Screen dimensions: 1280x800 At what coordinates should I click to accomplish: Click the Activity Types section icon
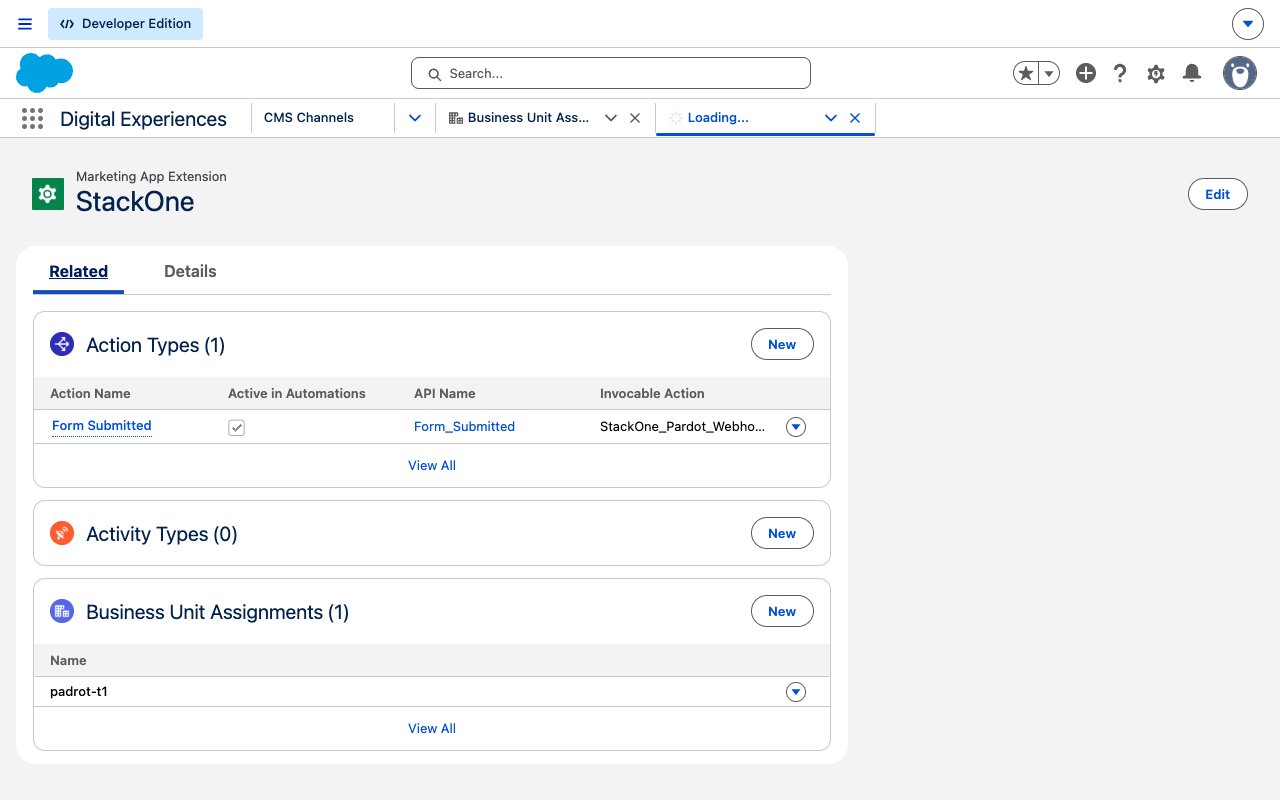coord(62,534)
